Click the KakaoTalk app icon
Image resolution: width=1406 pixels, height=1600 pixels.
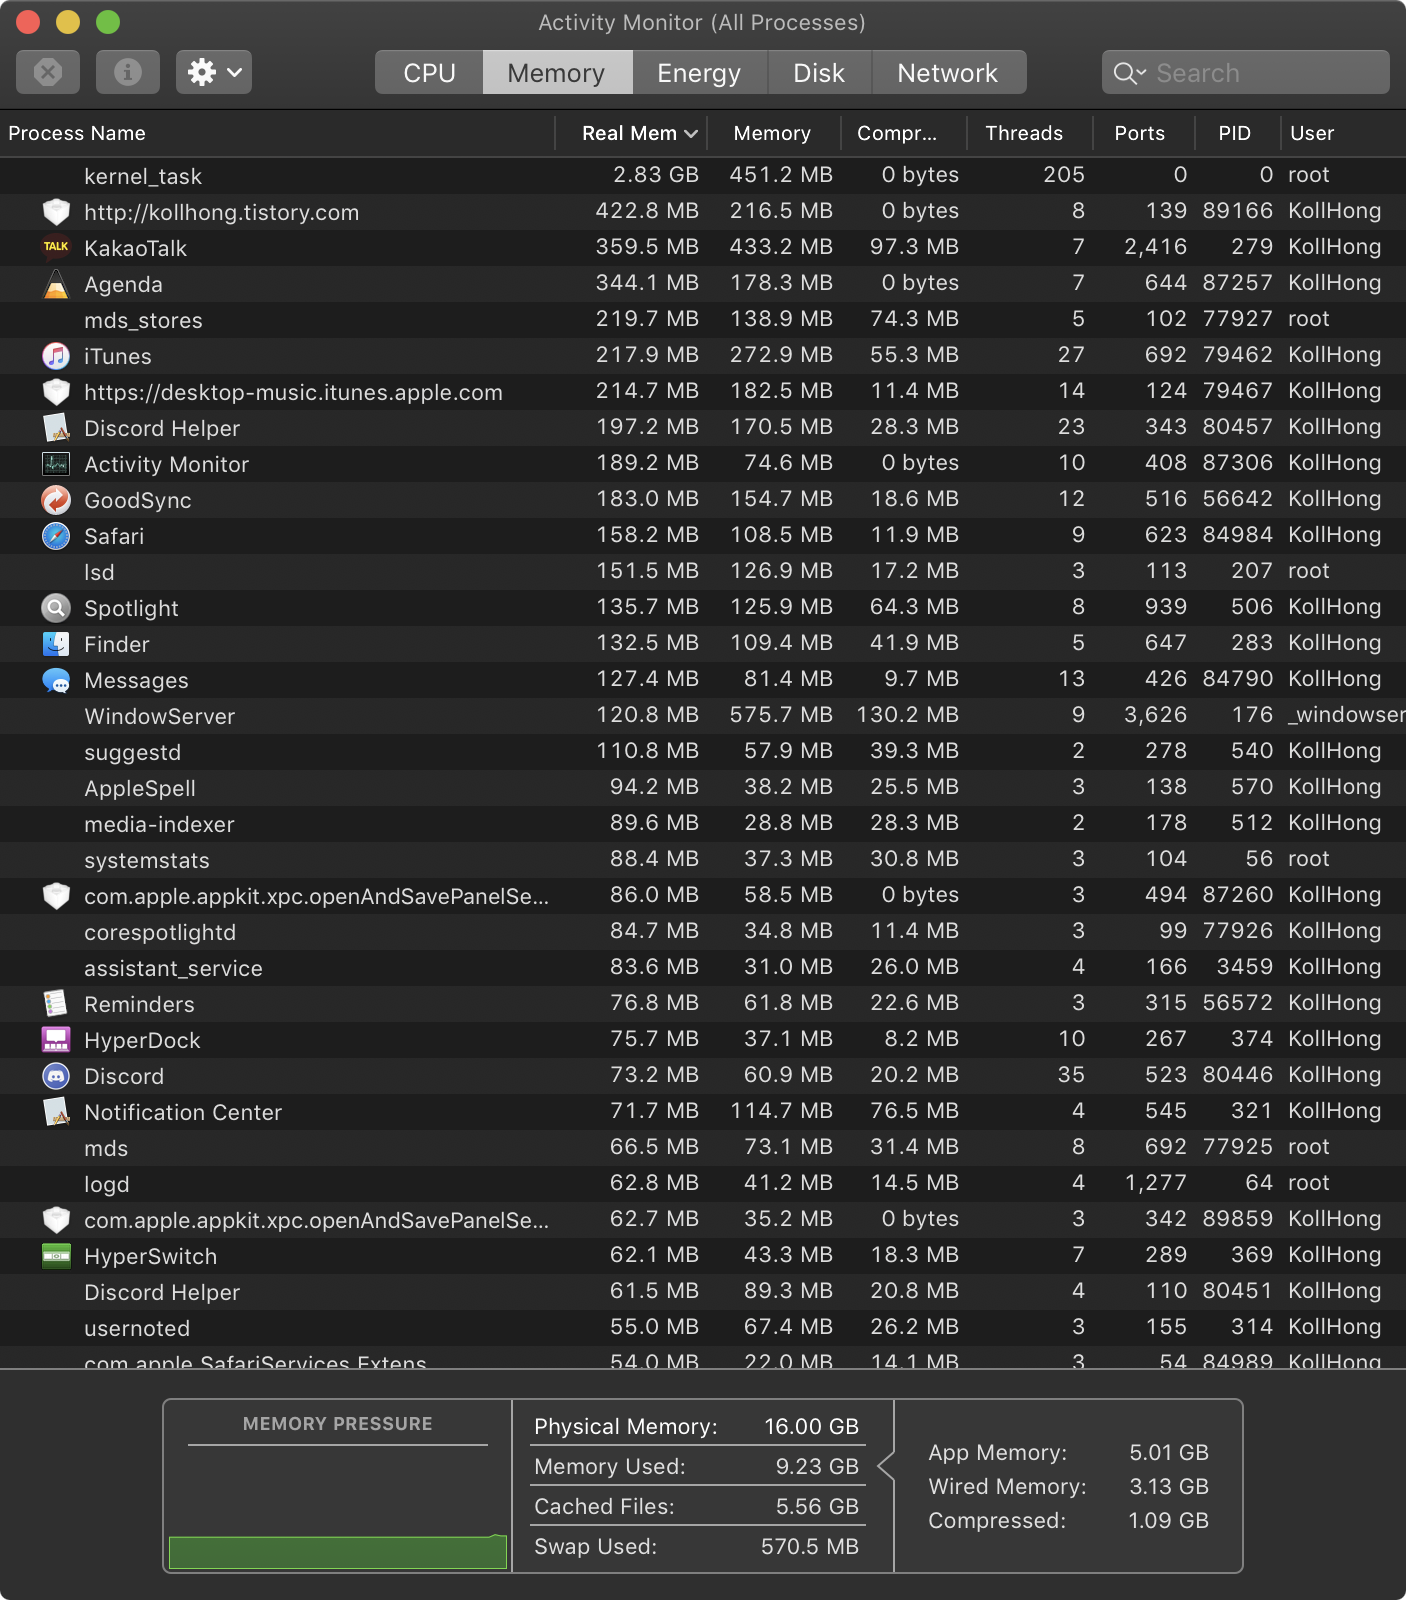click(56, 247)
